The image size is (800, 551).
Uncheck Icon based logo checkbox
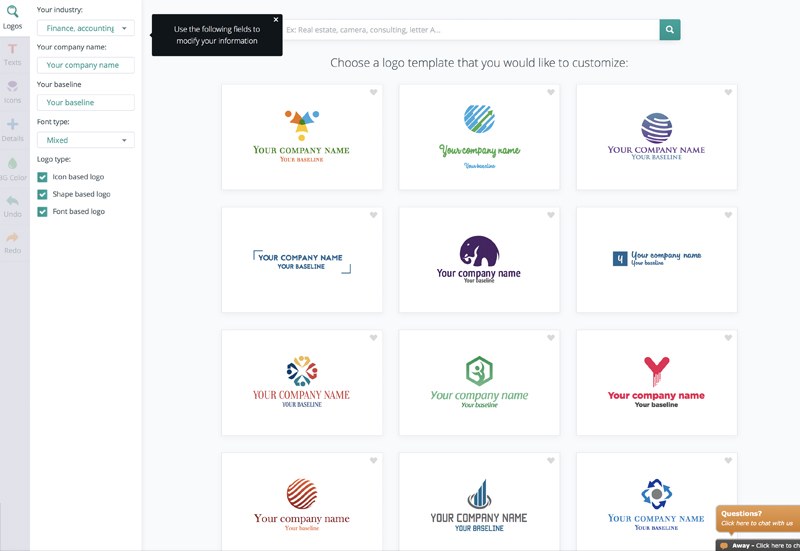(42, 177)
